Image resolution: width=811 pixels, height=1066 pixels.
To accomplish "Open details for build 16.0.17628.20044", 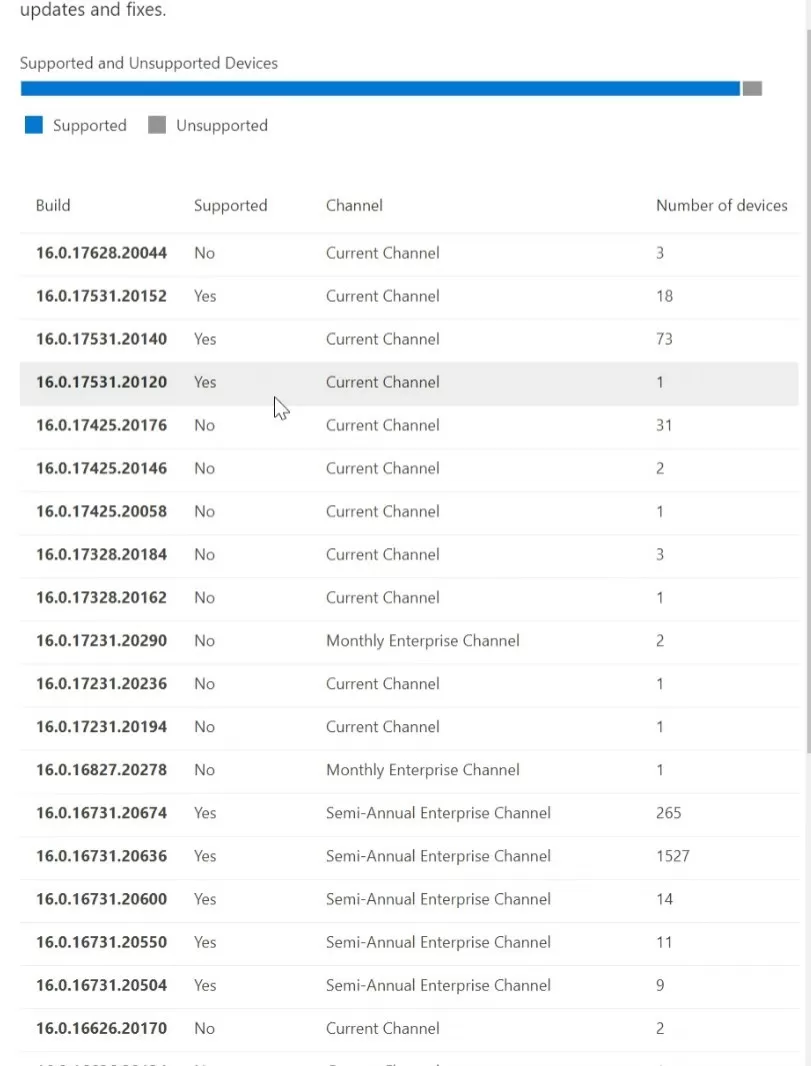I will coord(100,253).
